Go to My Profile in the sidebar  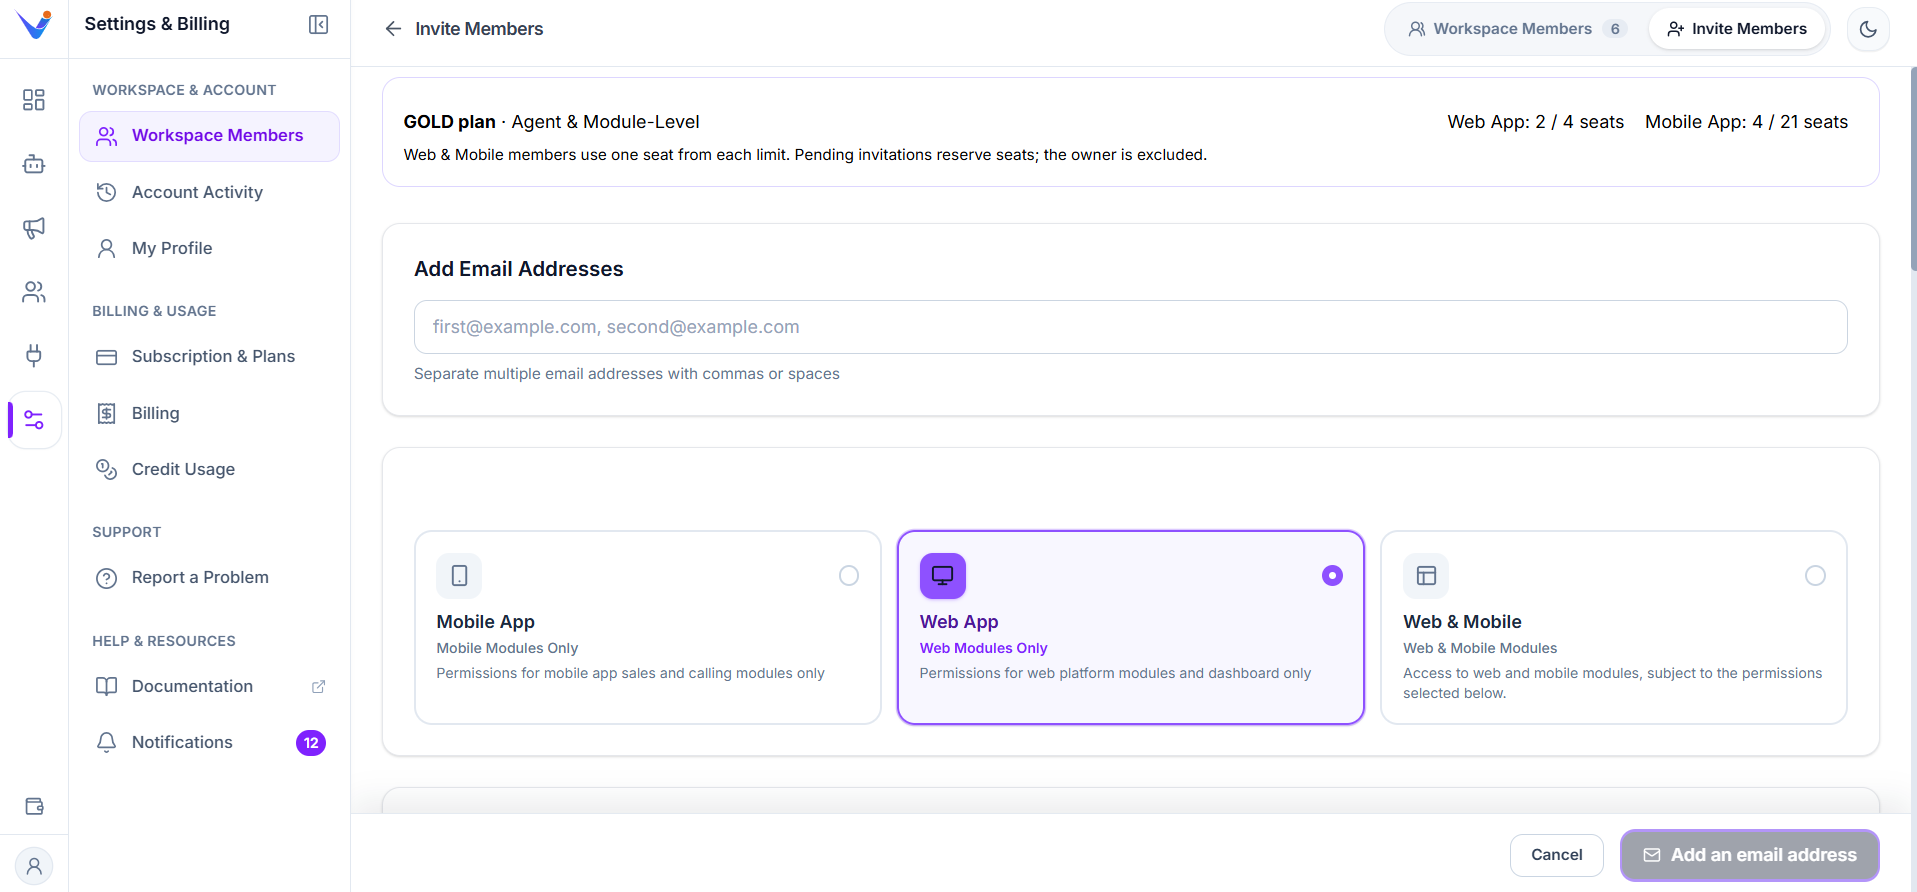(x=209, y=248)
